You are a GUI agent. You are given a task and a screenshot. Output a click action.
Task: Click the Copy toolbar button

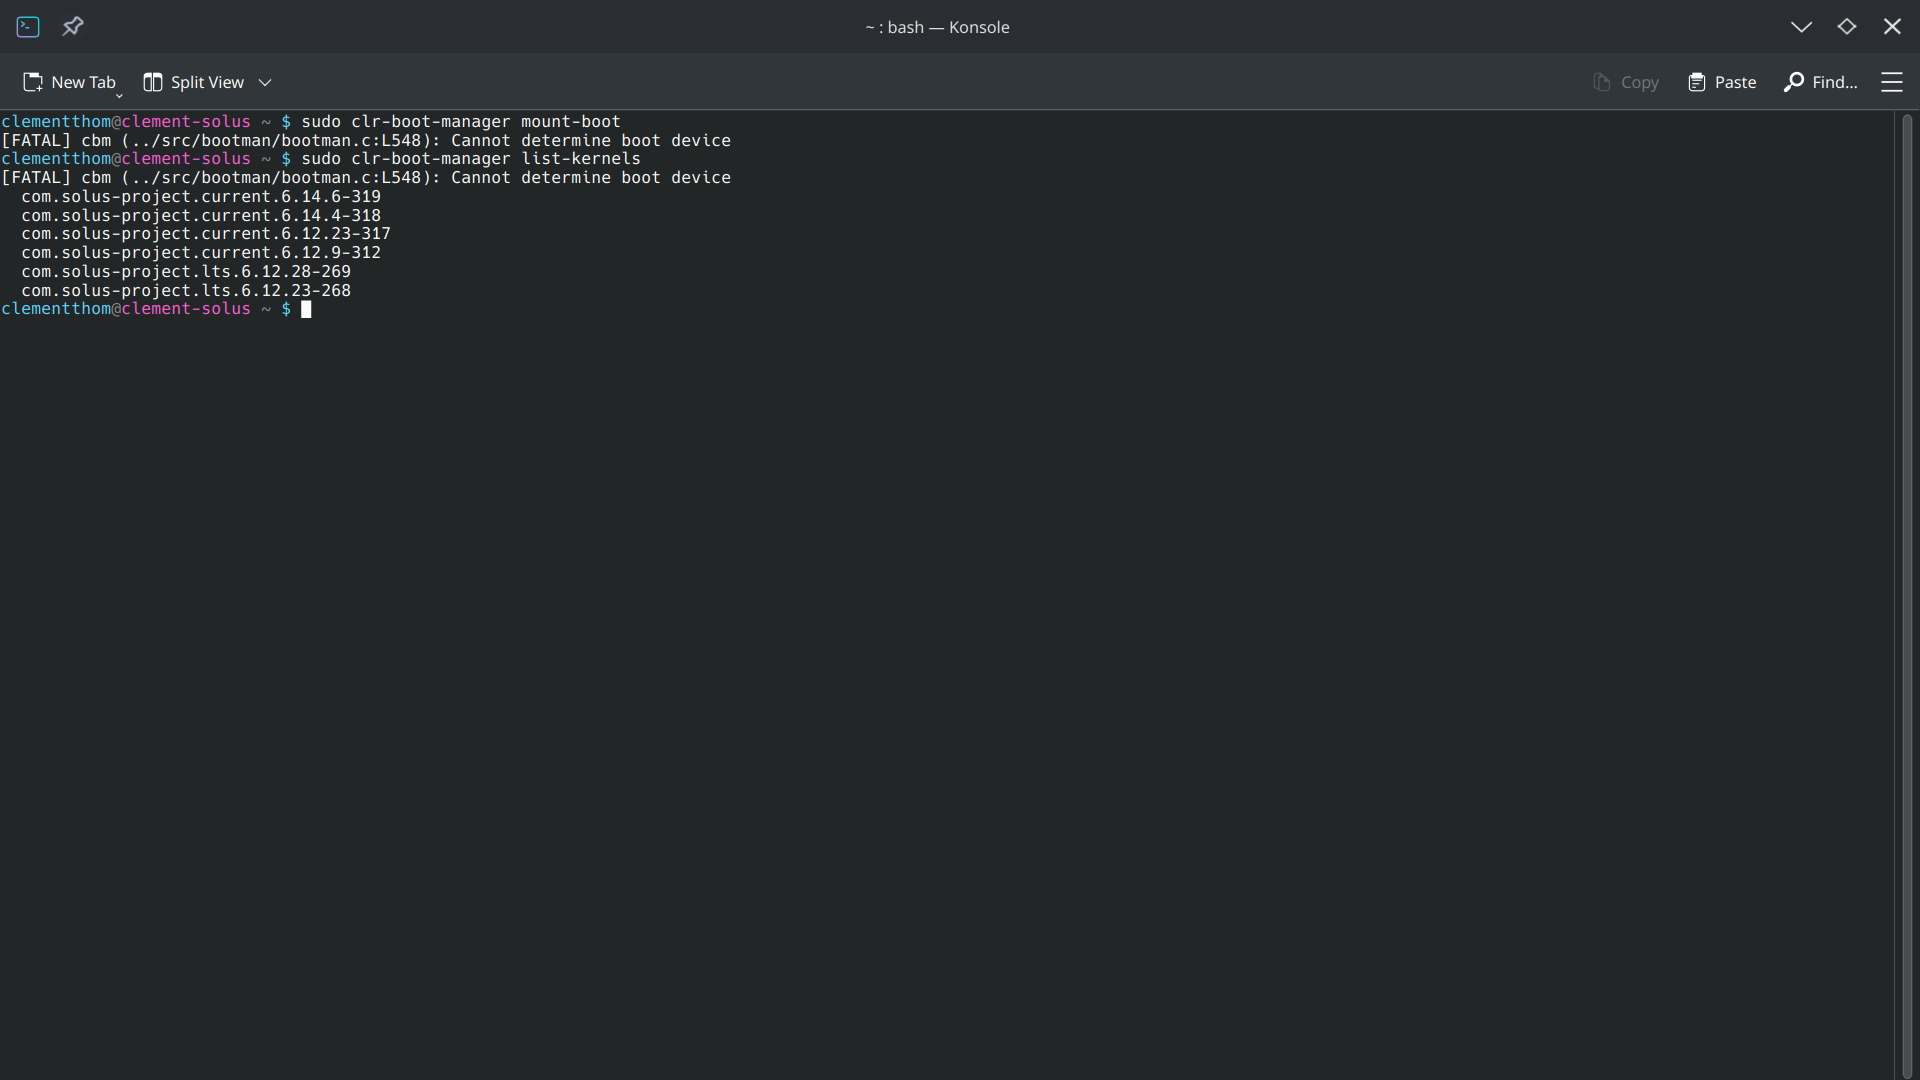1626,82
